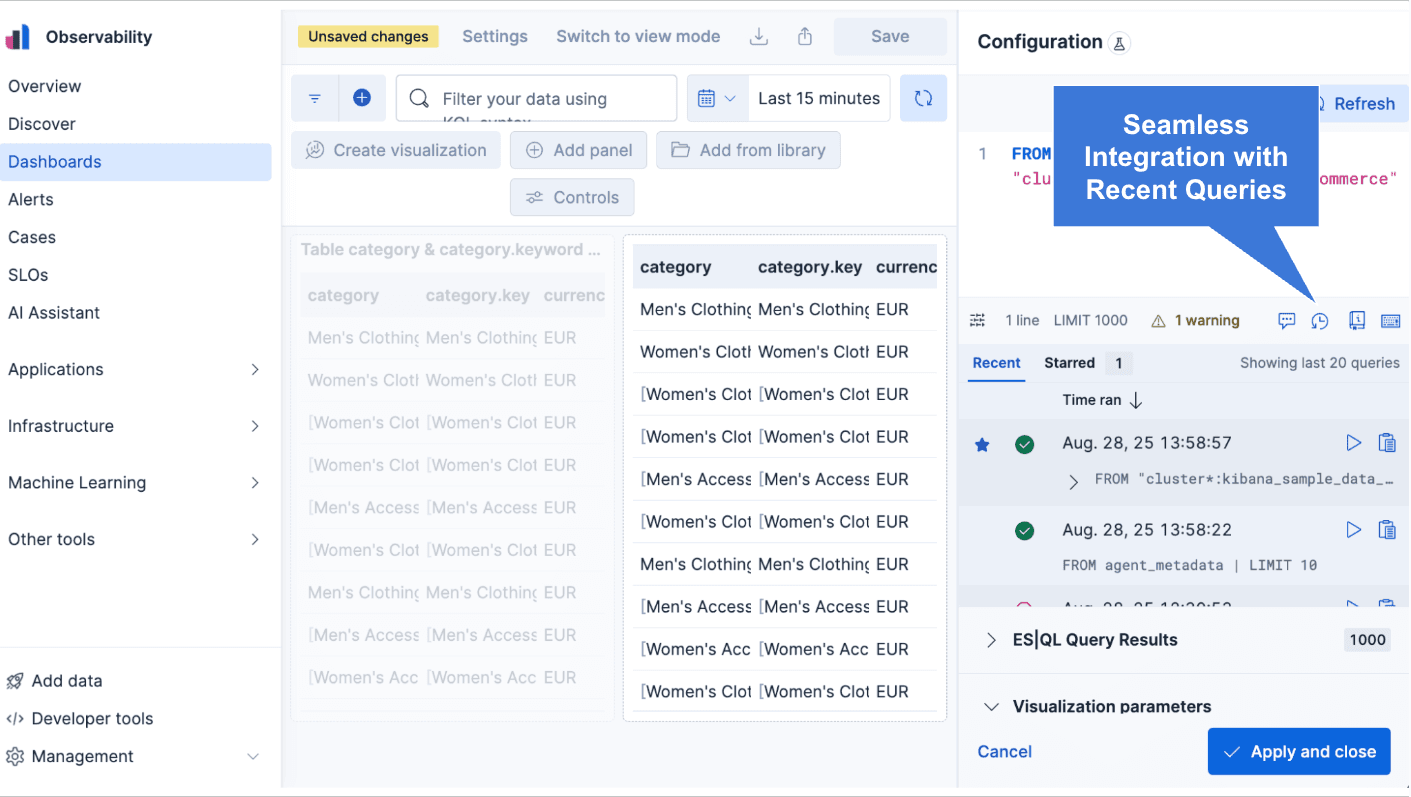Click the copy icon on the agent_metadata query
Screen dimensions: 1411x797
tap(1388, 529)
